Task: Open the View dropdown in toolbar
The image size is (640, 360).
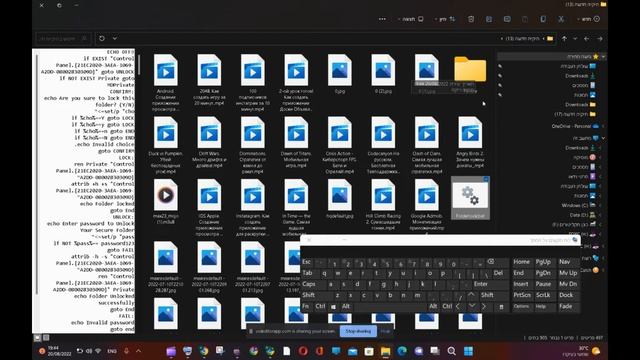Action: click(411, 19)
